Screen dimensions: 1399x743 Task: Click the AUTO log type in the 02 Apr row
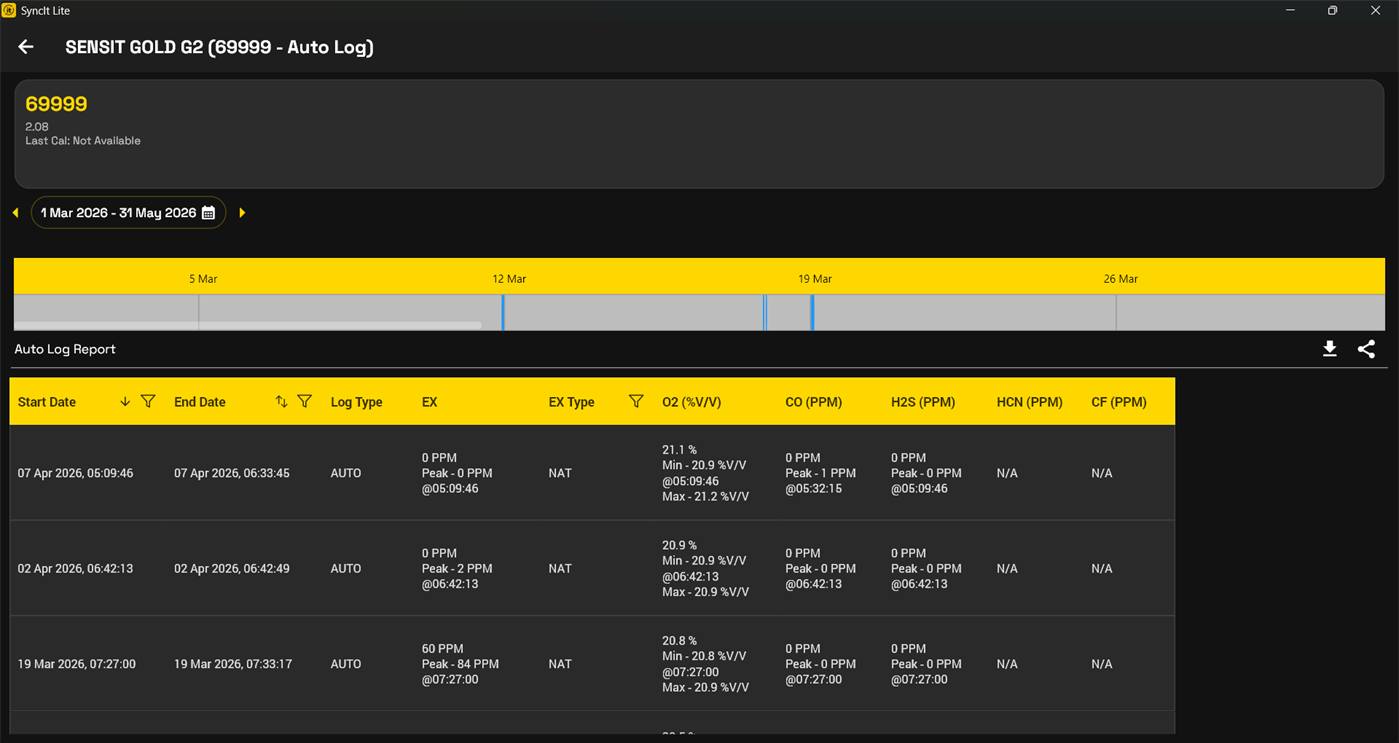(346, 568)
